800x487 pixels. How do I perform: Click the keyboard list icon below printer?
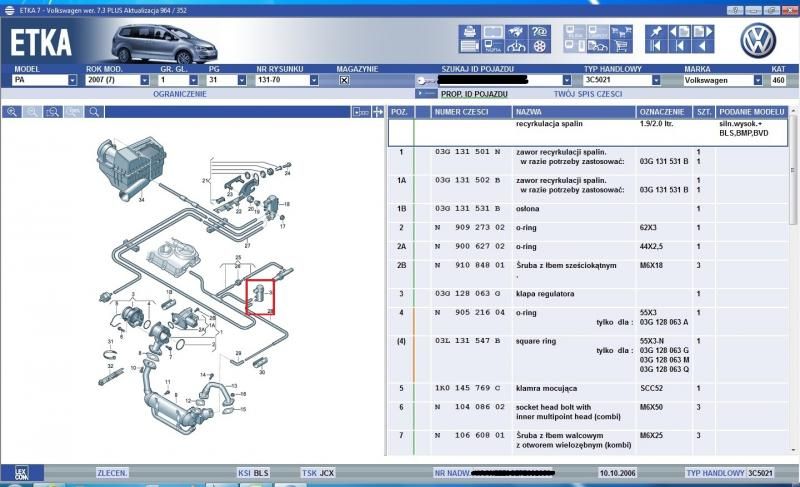[x=469, y=46]
